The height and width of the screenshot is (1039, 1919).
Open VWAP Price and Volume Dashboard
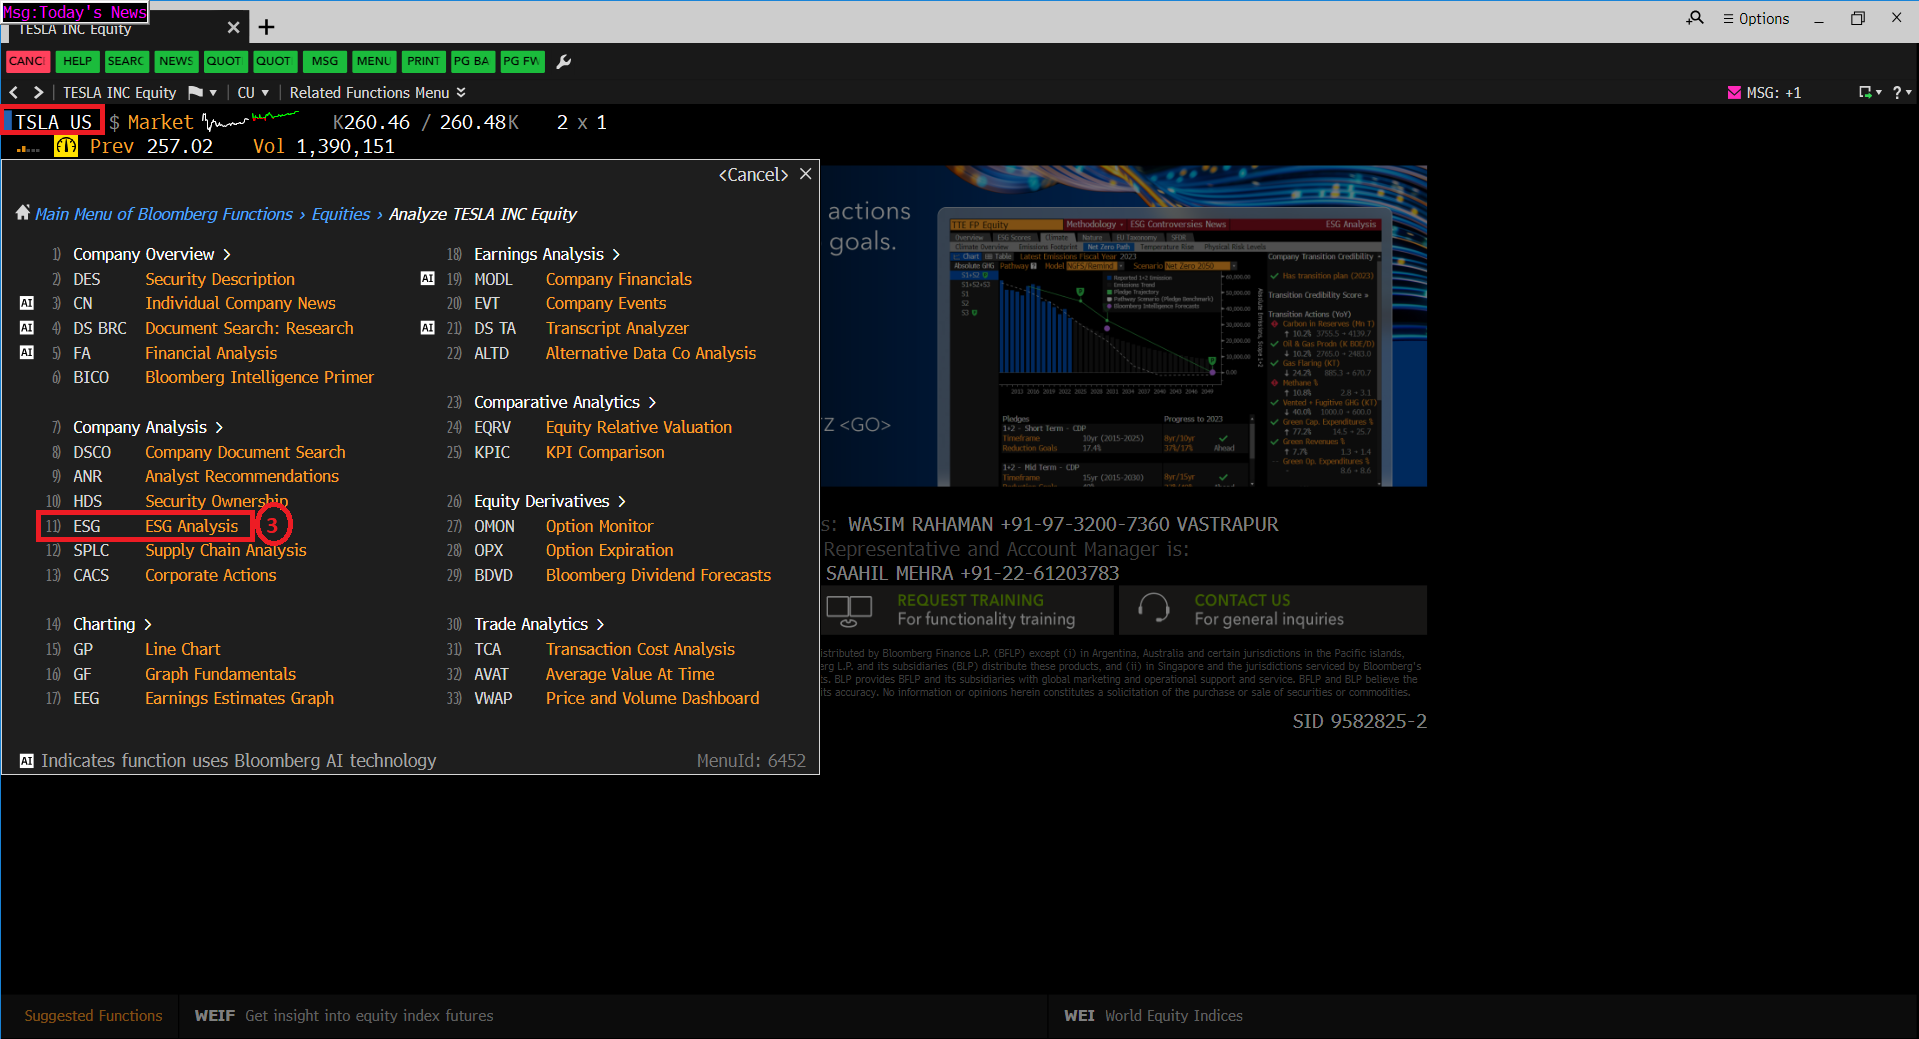click(617, 698)
